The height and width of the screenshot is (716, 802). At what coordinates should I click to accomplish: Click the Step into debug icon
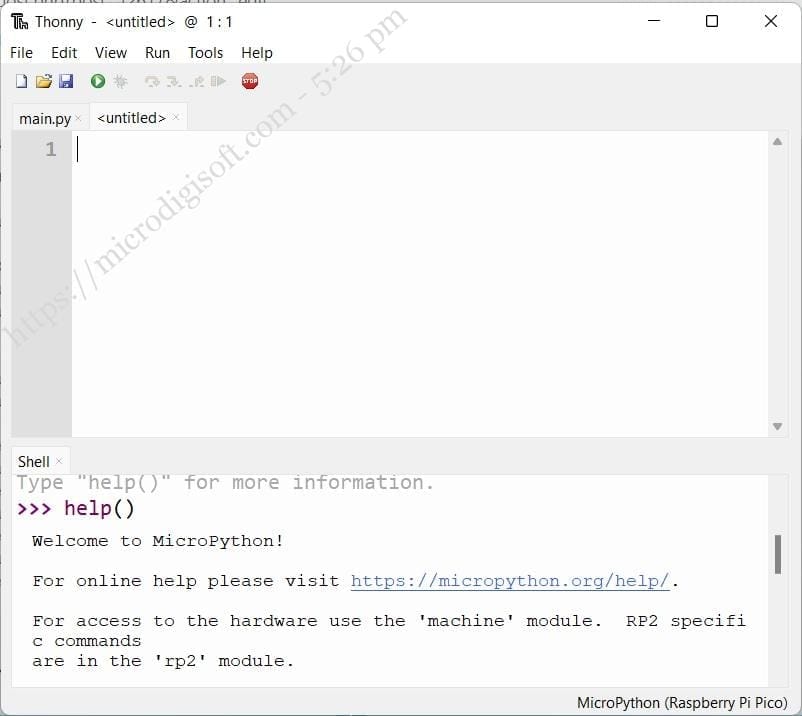173,81
